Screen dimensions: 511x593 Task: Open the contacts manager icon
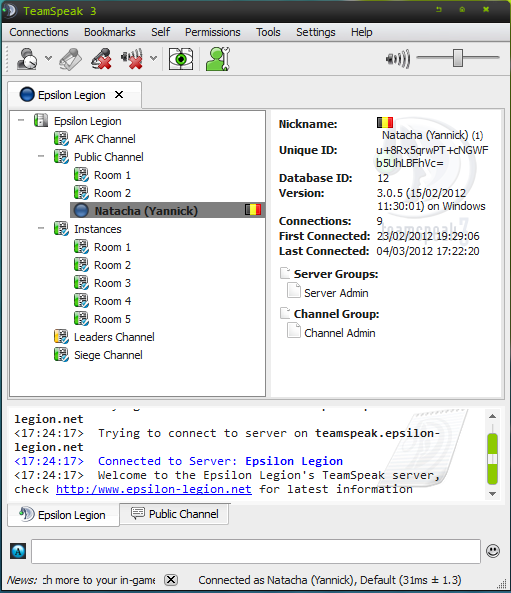[218, 59]
